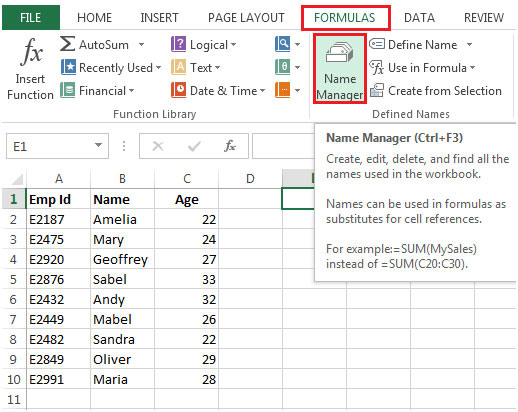Expand the Date & Time dropdown arrow
This screenshot has height=412, width=518.
click(x=262, y=91)
